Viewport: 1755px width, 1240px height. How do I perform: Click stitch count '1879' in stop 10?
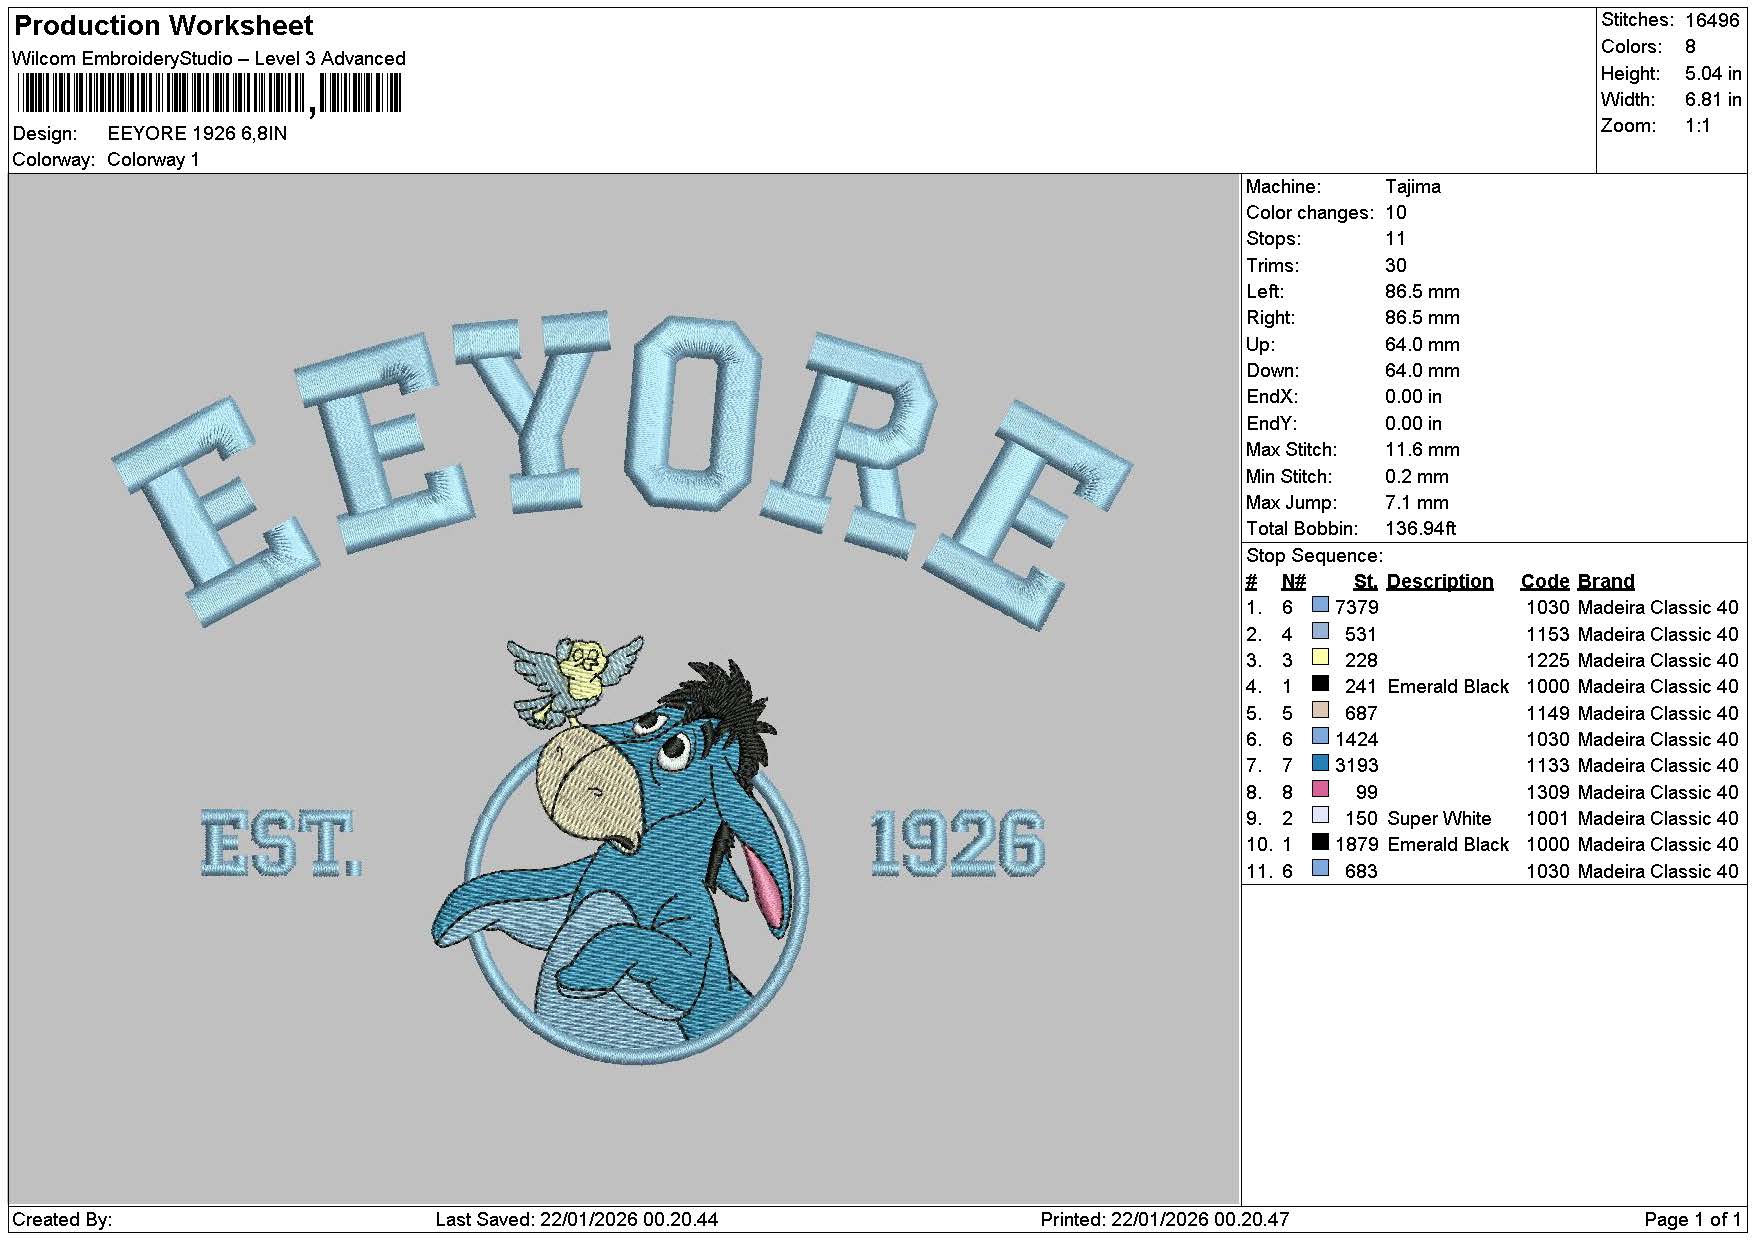(x=1356, y=844)
